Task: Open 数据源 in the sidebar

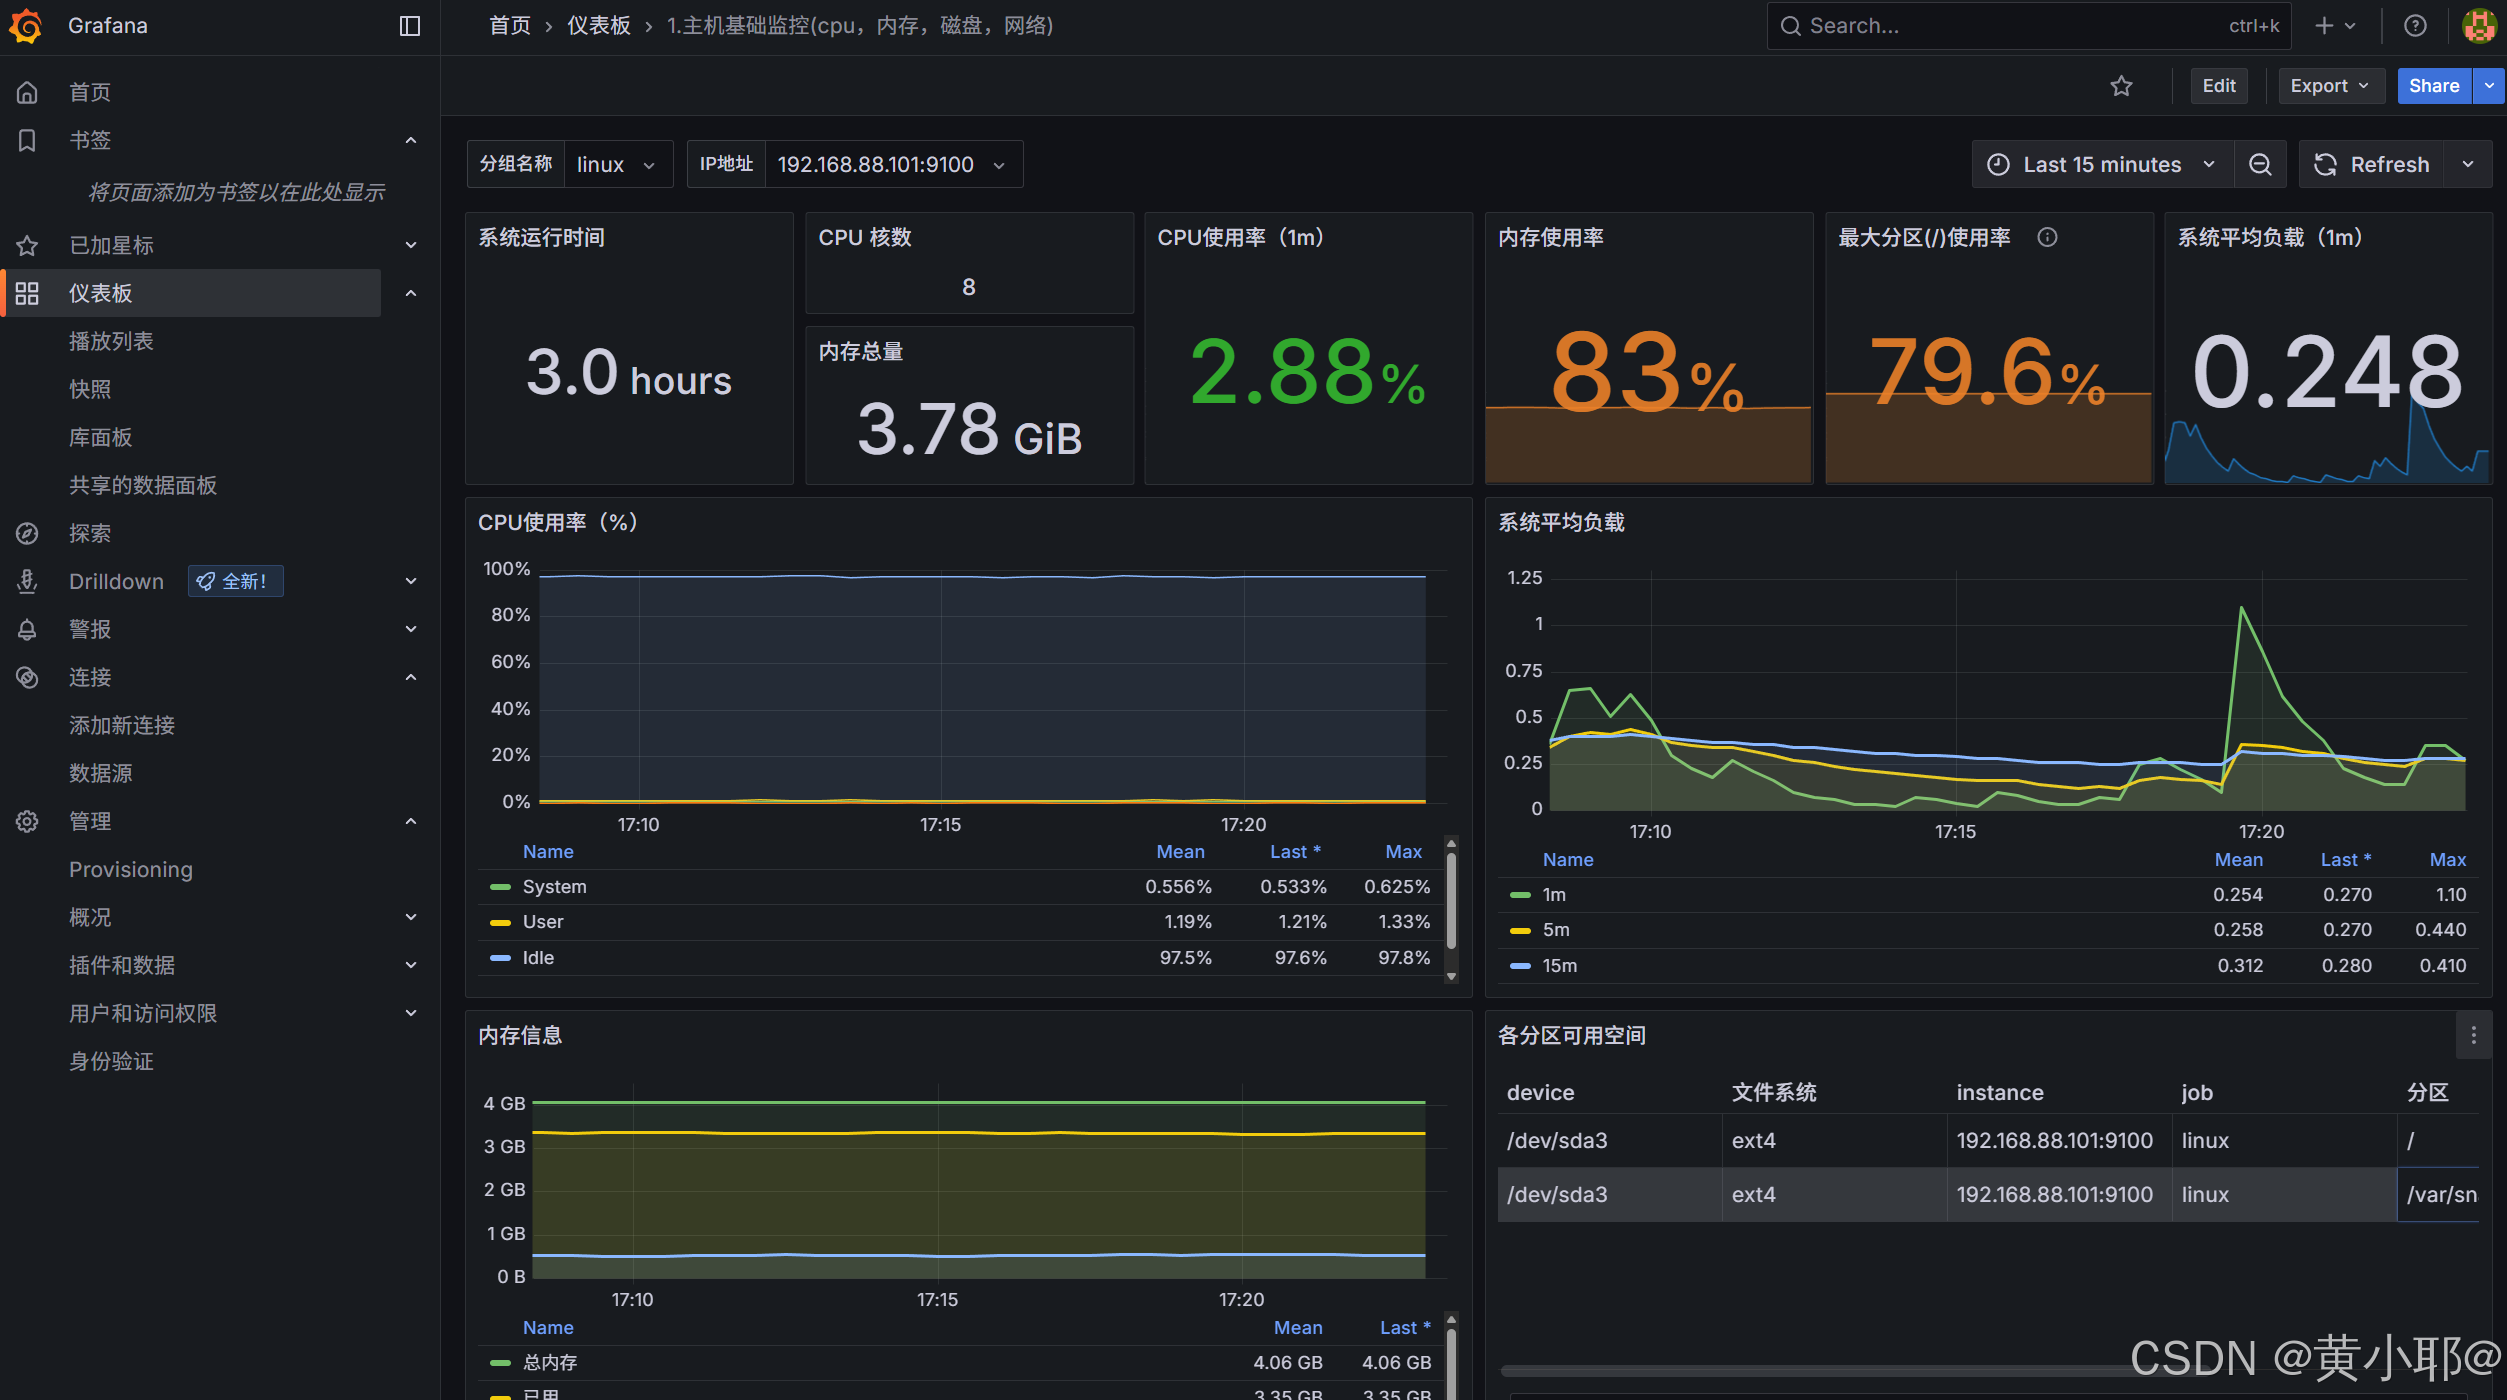Action: (100, 773)
